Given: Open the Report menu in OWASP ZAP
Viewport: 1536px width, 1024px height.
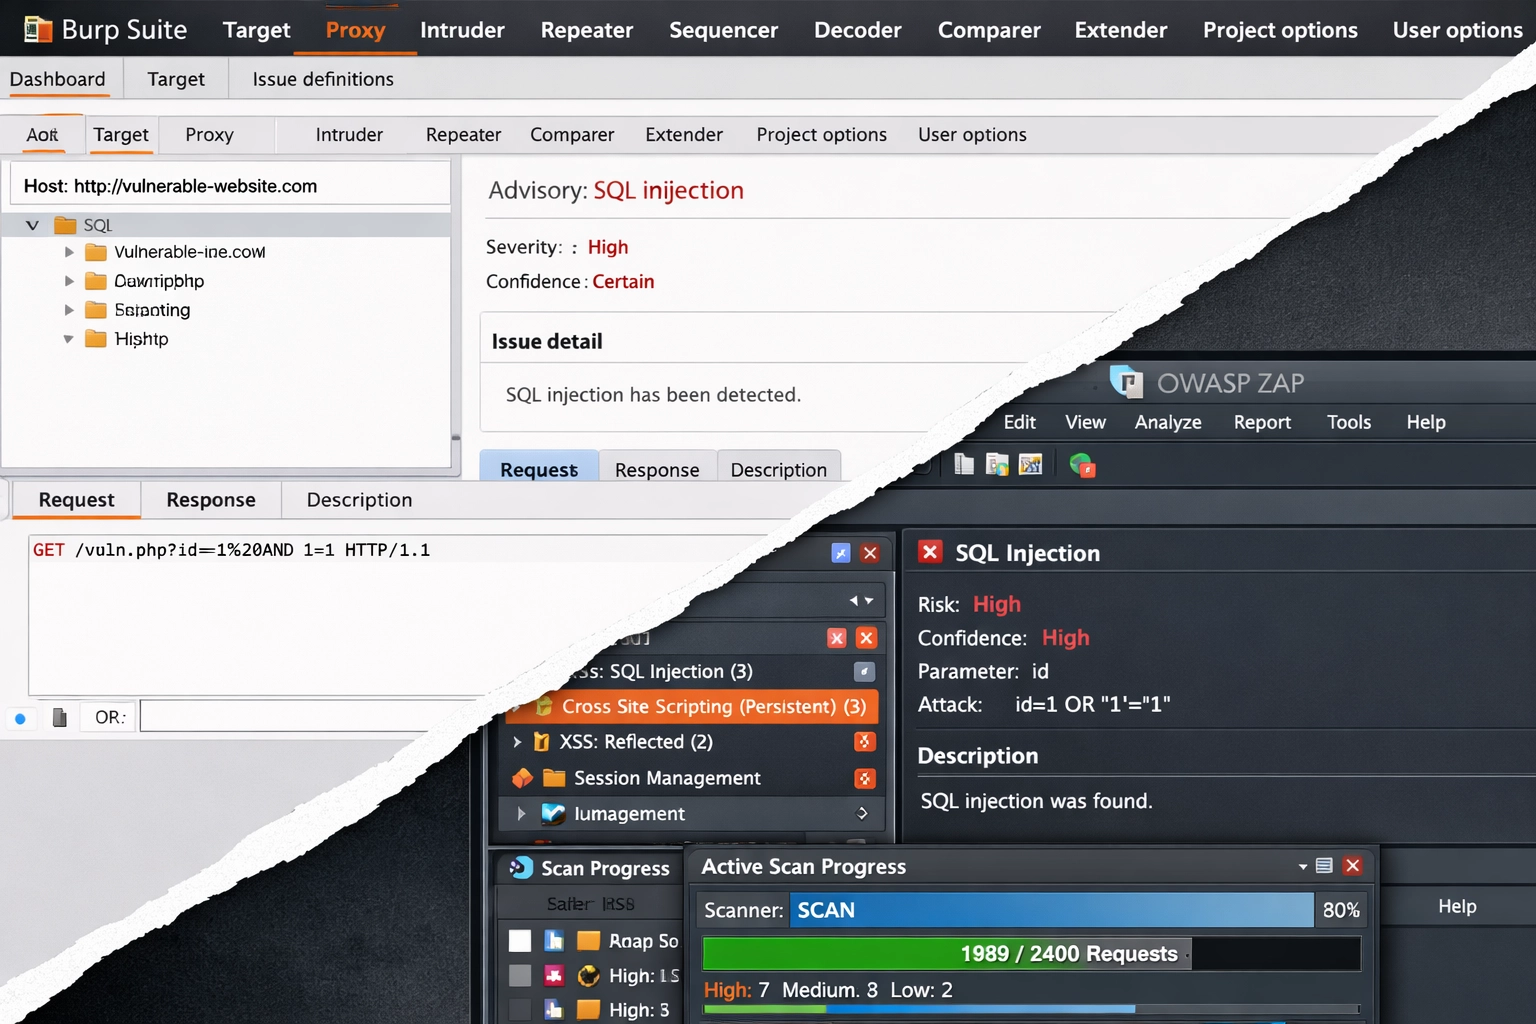Looking at the screenshot, I should (x=1262, y=422).
